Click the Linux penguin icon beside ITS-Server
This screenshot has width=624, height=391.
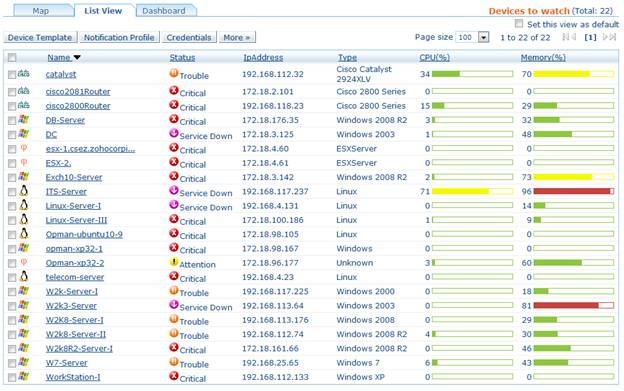pos(24,191)
